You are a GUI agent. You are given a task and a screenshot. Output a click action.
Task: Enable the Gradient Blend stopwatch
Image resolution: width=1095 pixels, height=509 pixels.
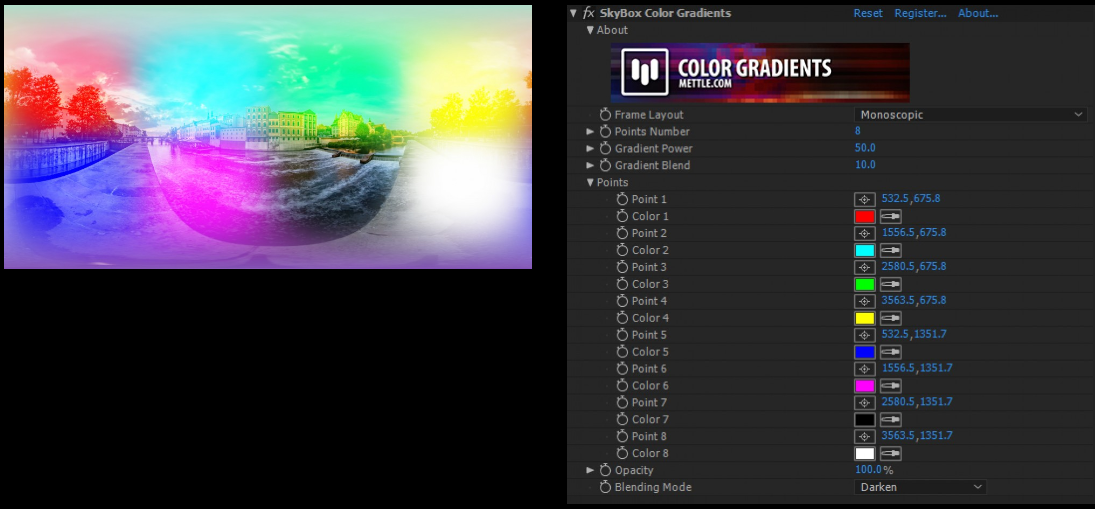tap(605, 165)
